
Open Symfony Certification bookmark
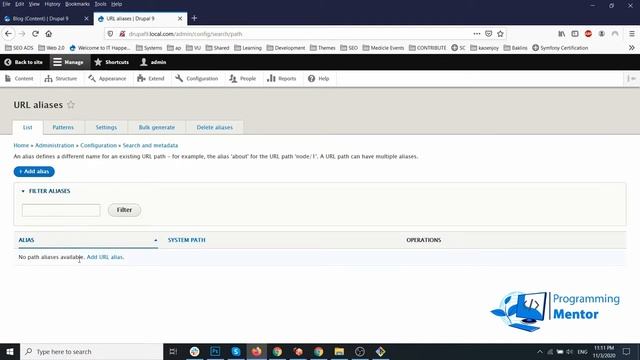(560, 48)
